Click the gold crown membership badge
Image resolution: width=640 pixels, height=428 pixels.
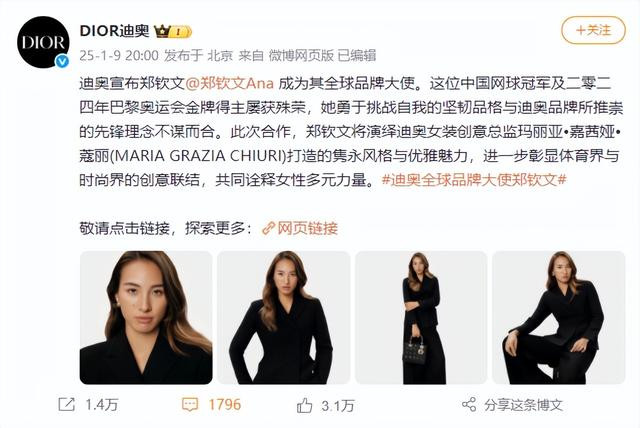(x=172, y=31)
